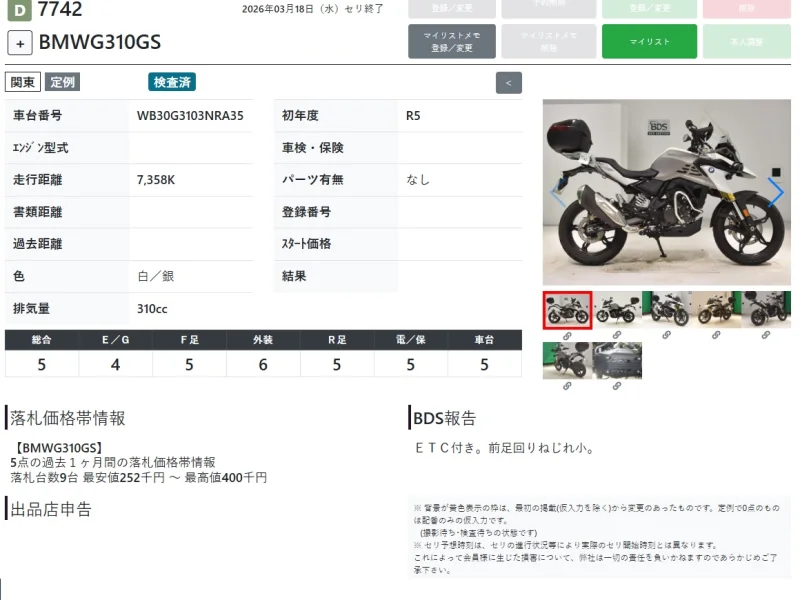
Task: Click the 出品店申告 section heading
Action: pos(51,509)
